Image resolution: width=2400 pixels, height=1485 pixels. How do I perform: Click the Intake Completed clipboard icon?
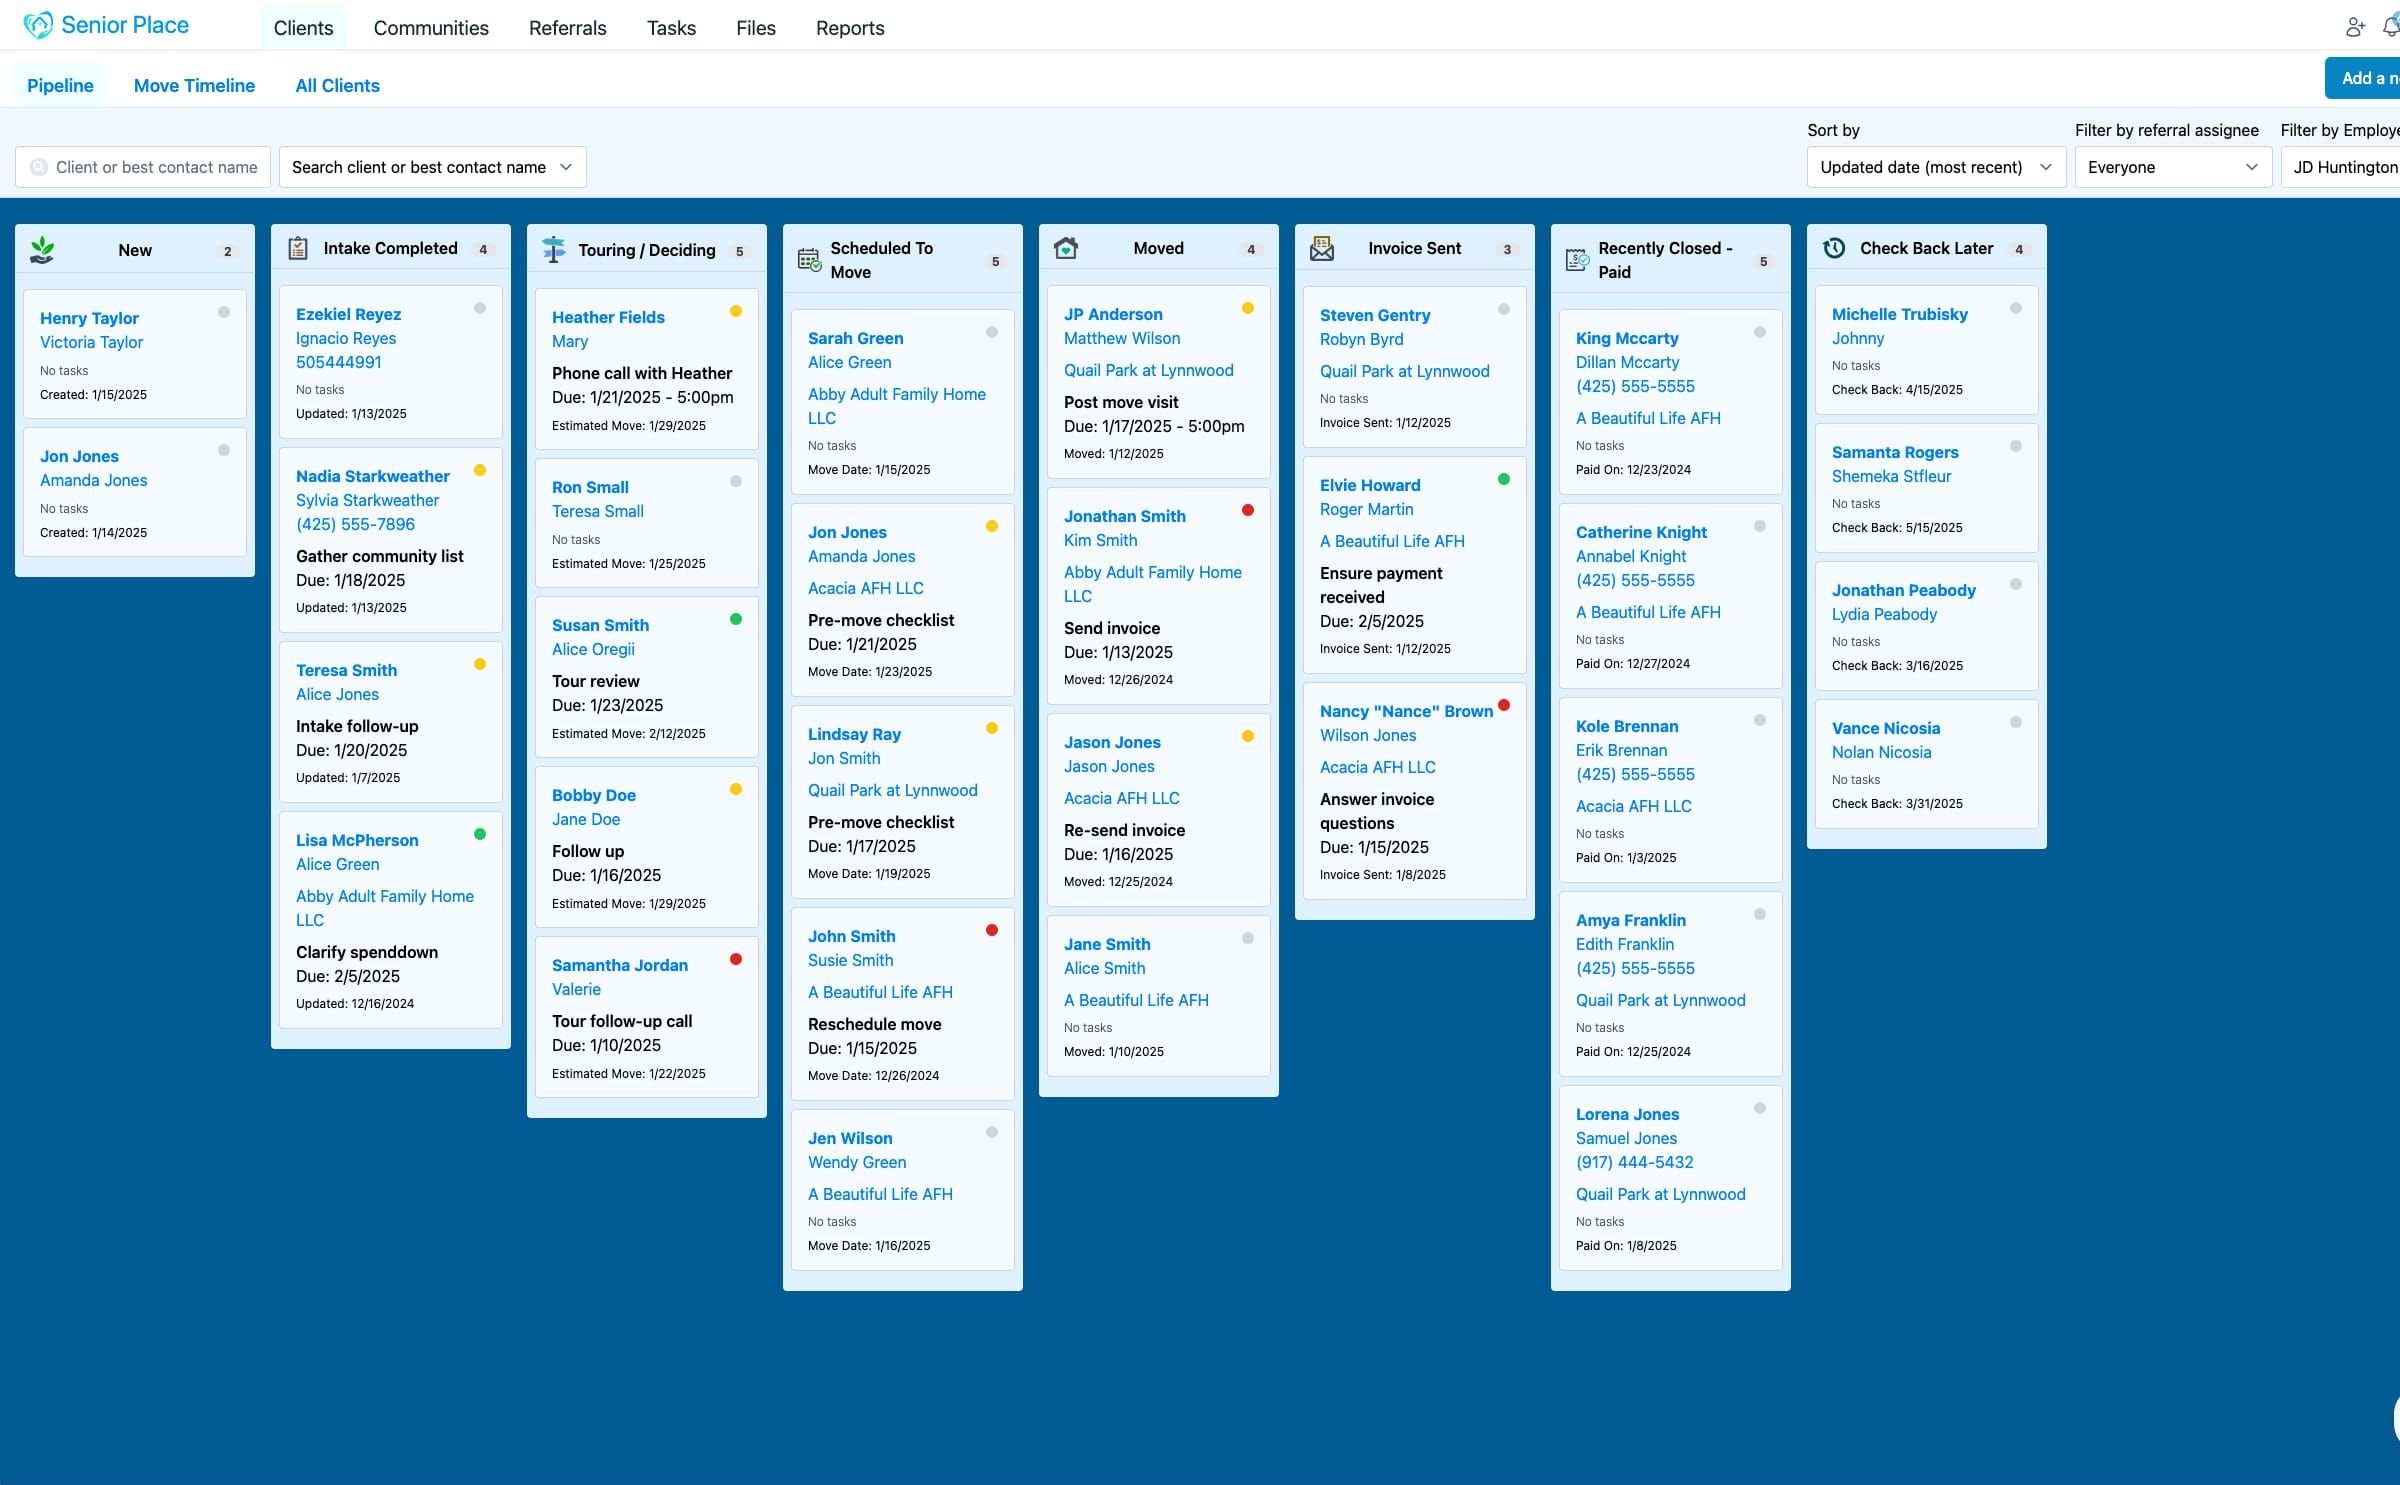[298, 248]
